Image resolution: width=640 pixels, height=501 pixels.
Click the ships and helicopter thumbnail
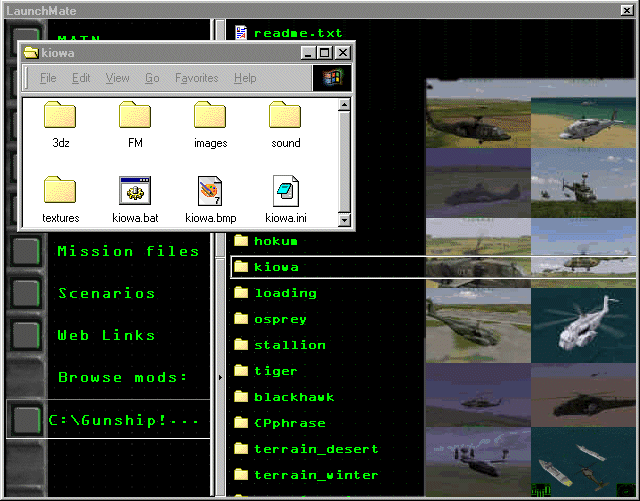[x=583, y=462]
